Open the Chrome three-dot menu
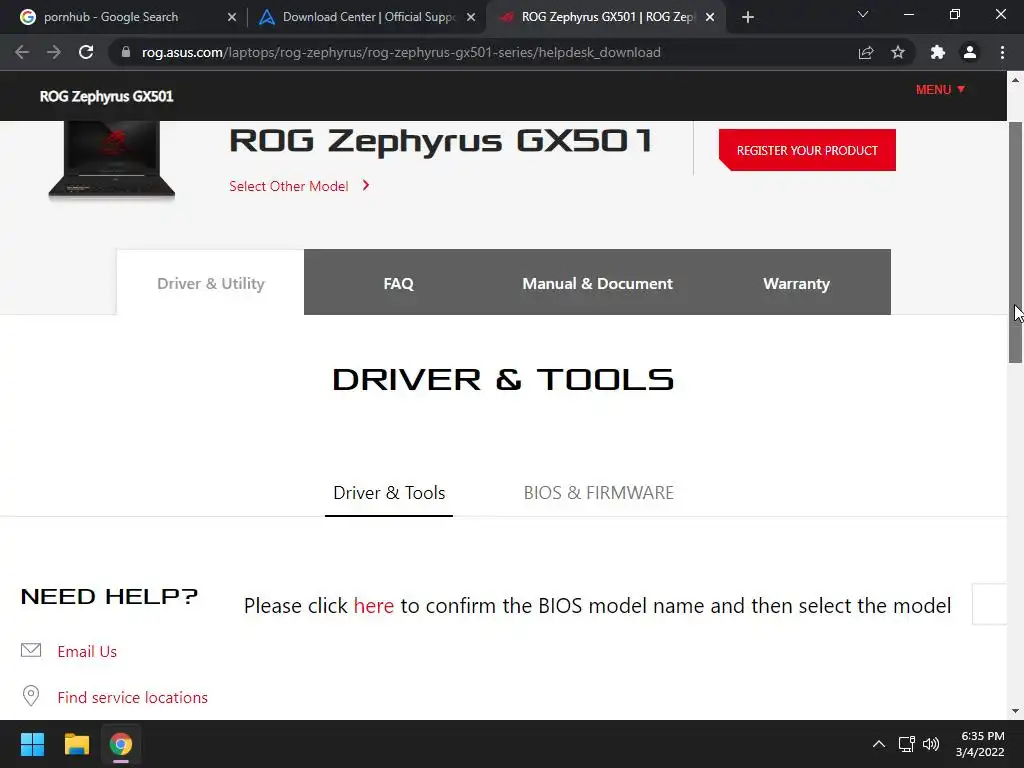The width and height of the screenshot is (1024, 768). [x=1002, y=52]
